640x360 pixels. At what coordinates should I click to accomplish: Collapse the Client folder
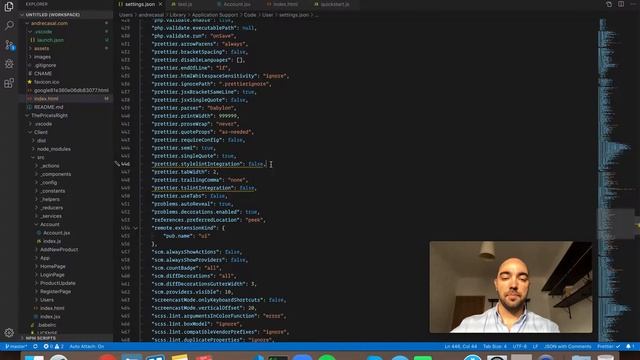[x=41, y=132]
